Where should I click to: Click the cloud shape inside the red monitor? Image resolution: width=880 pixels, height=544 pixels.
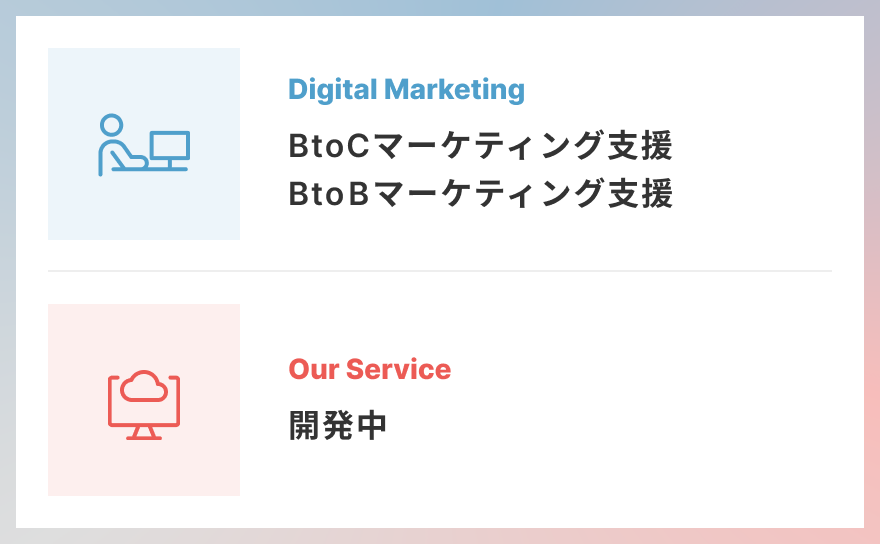144,386
